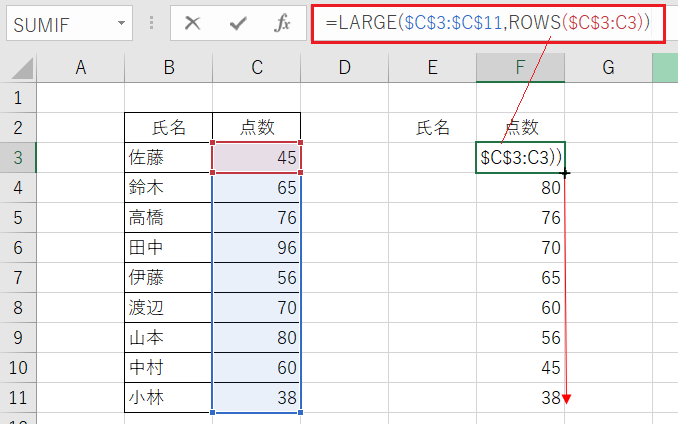
Task: Select all cells with the corner triangle
Action: pyautogui.click(x=22, y=68)
